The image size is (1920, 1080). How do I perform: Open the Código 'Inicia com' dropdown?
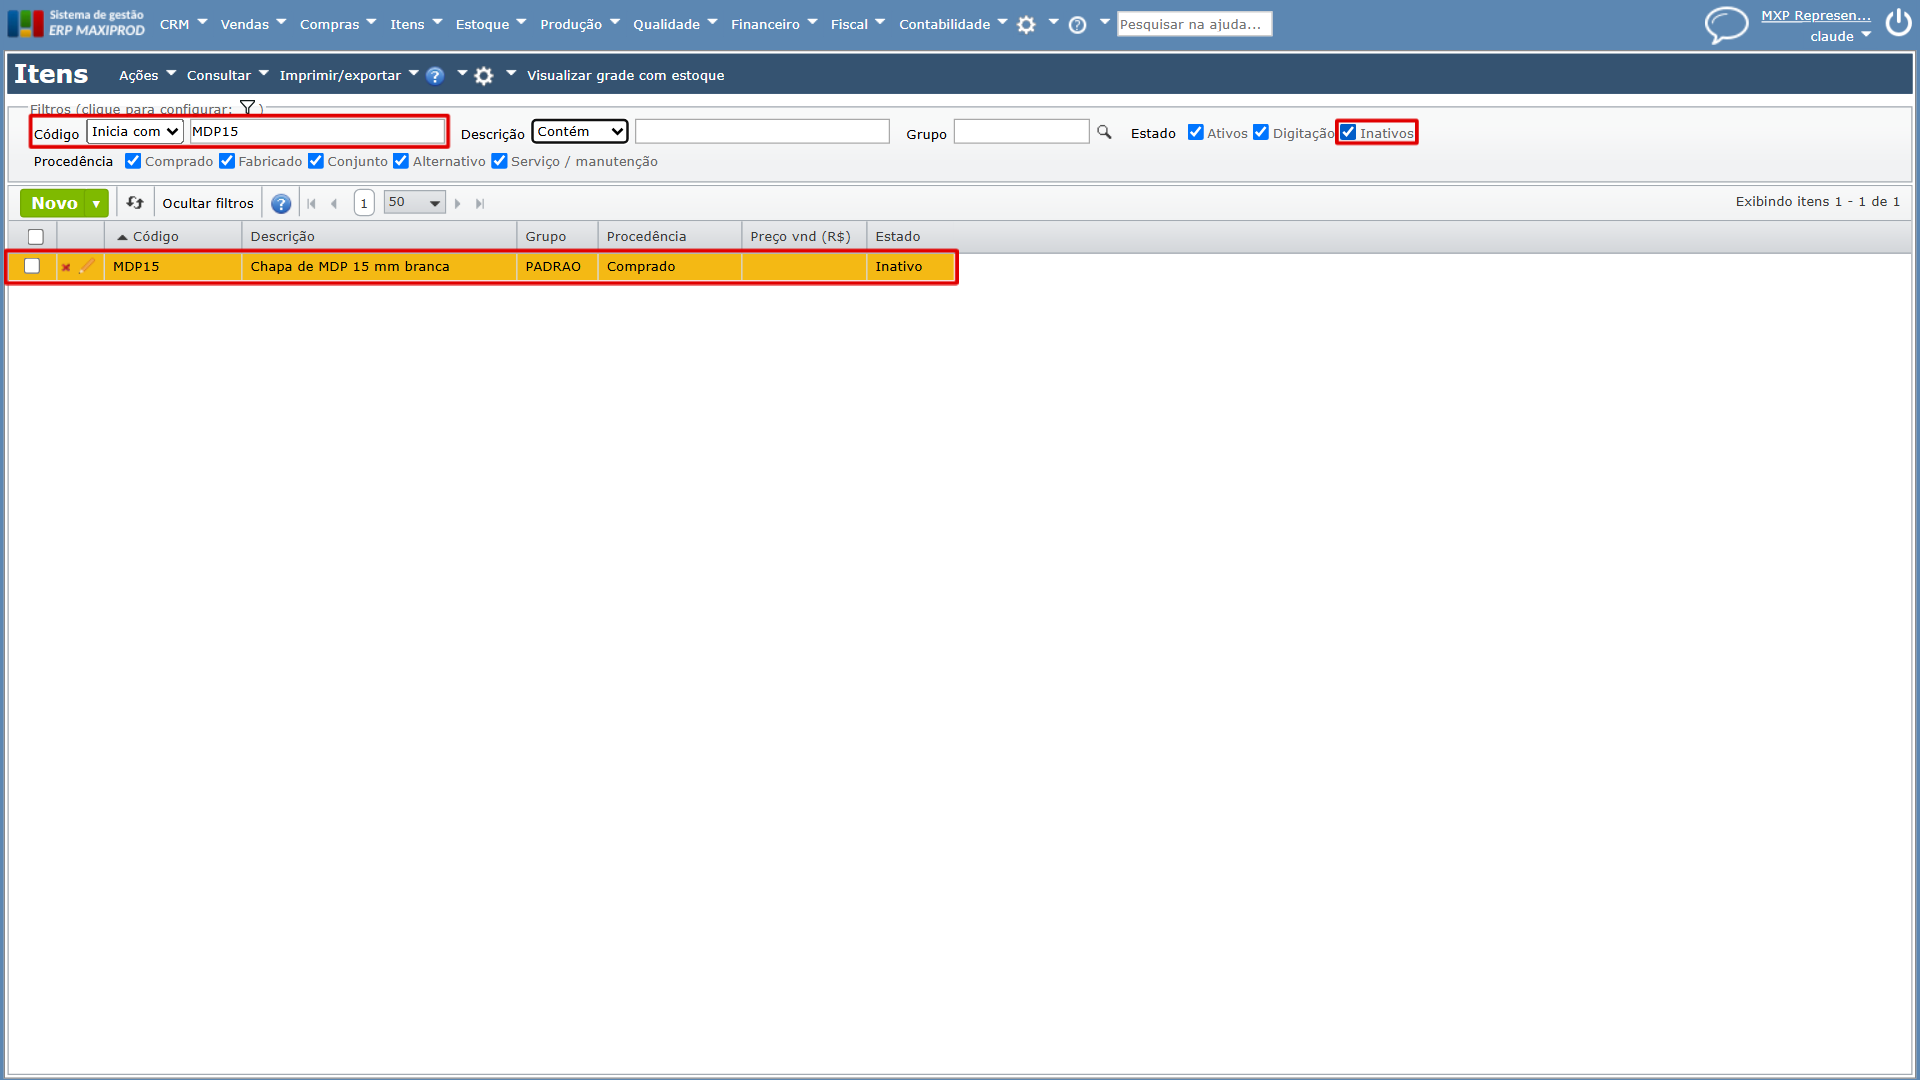pyautogui.click(x=135, y=132)
